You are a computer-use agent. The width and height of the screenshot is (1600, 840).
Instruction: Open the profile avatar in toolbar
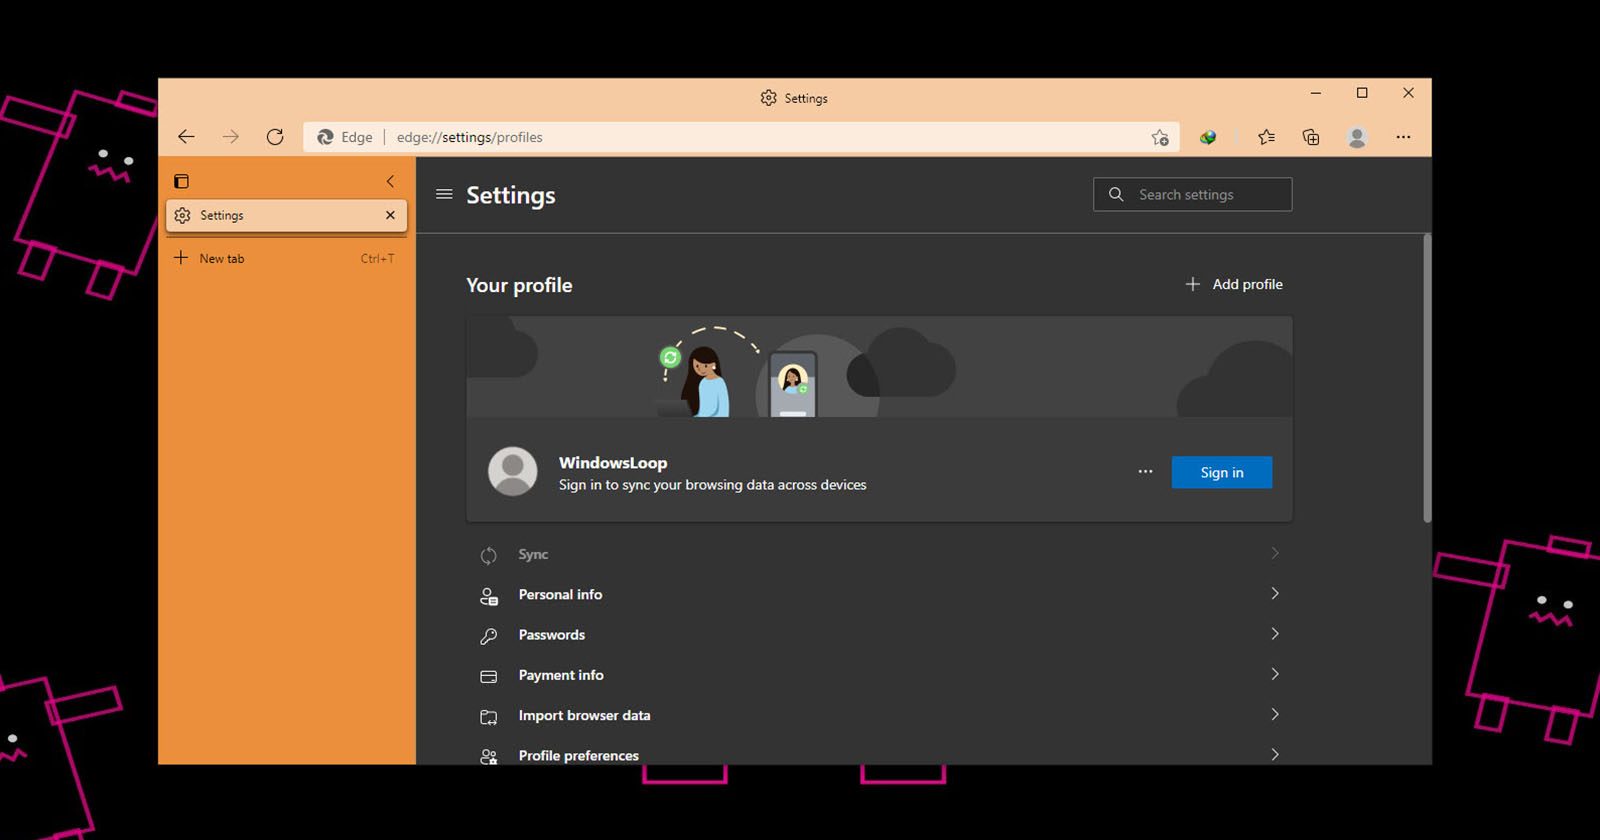1357,137
